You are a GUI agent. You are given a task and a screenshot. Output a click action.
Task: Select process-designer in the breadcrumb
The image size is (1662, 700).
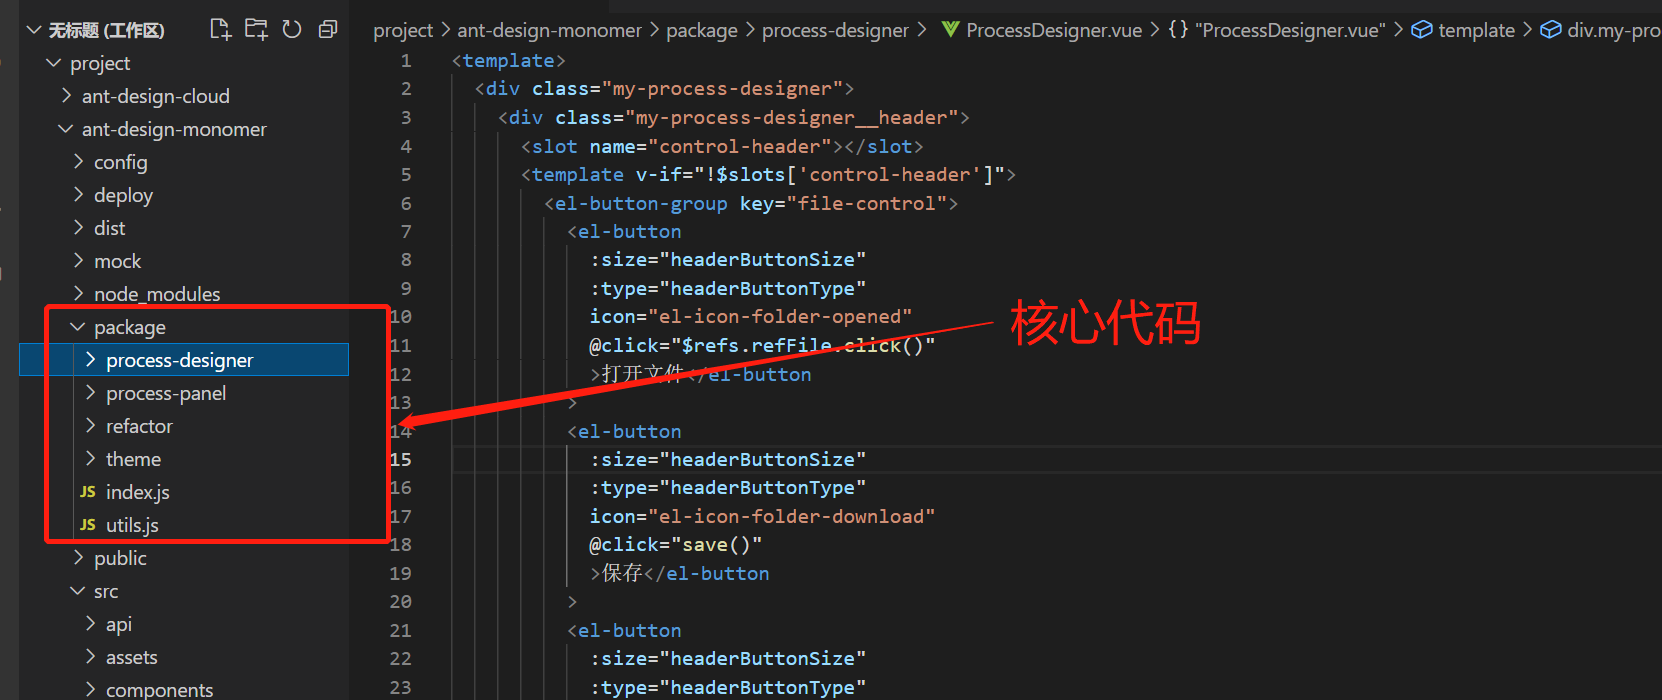pyautogui.click(x=836, y=31)
